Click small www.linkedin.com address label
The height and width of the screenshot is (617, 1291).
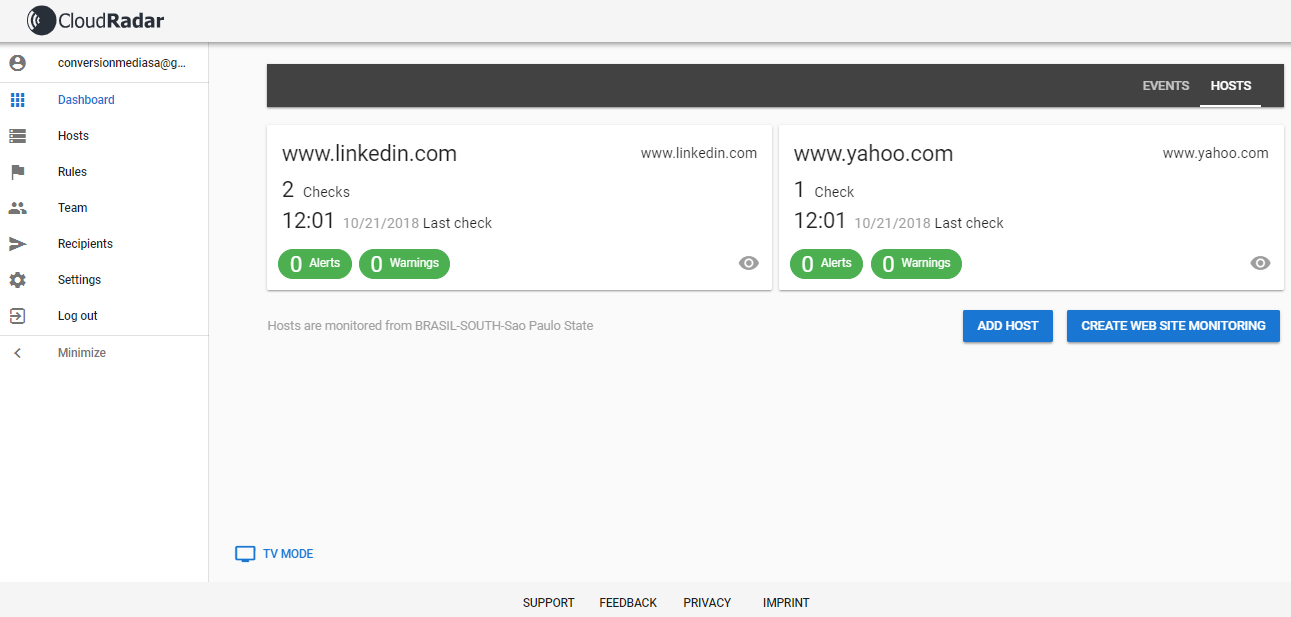699,153
